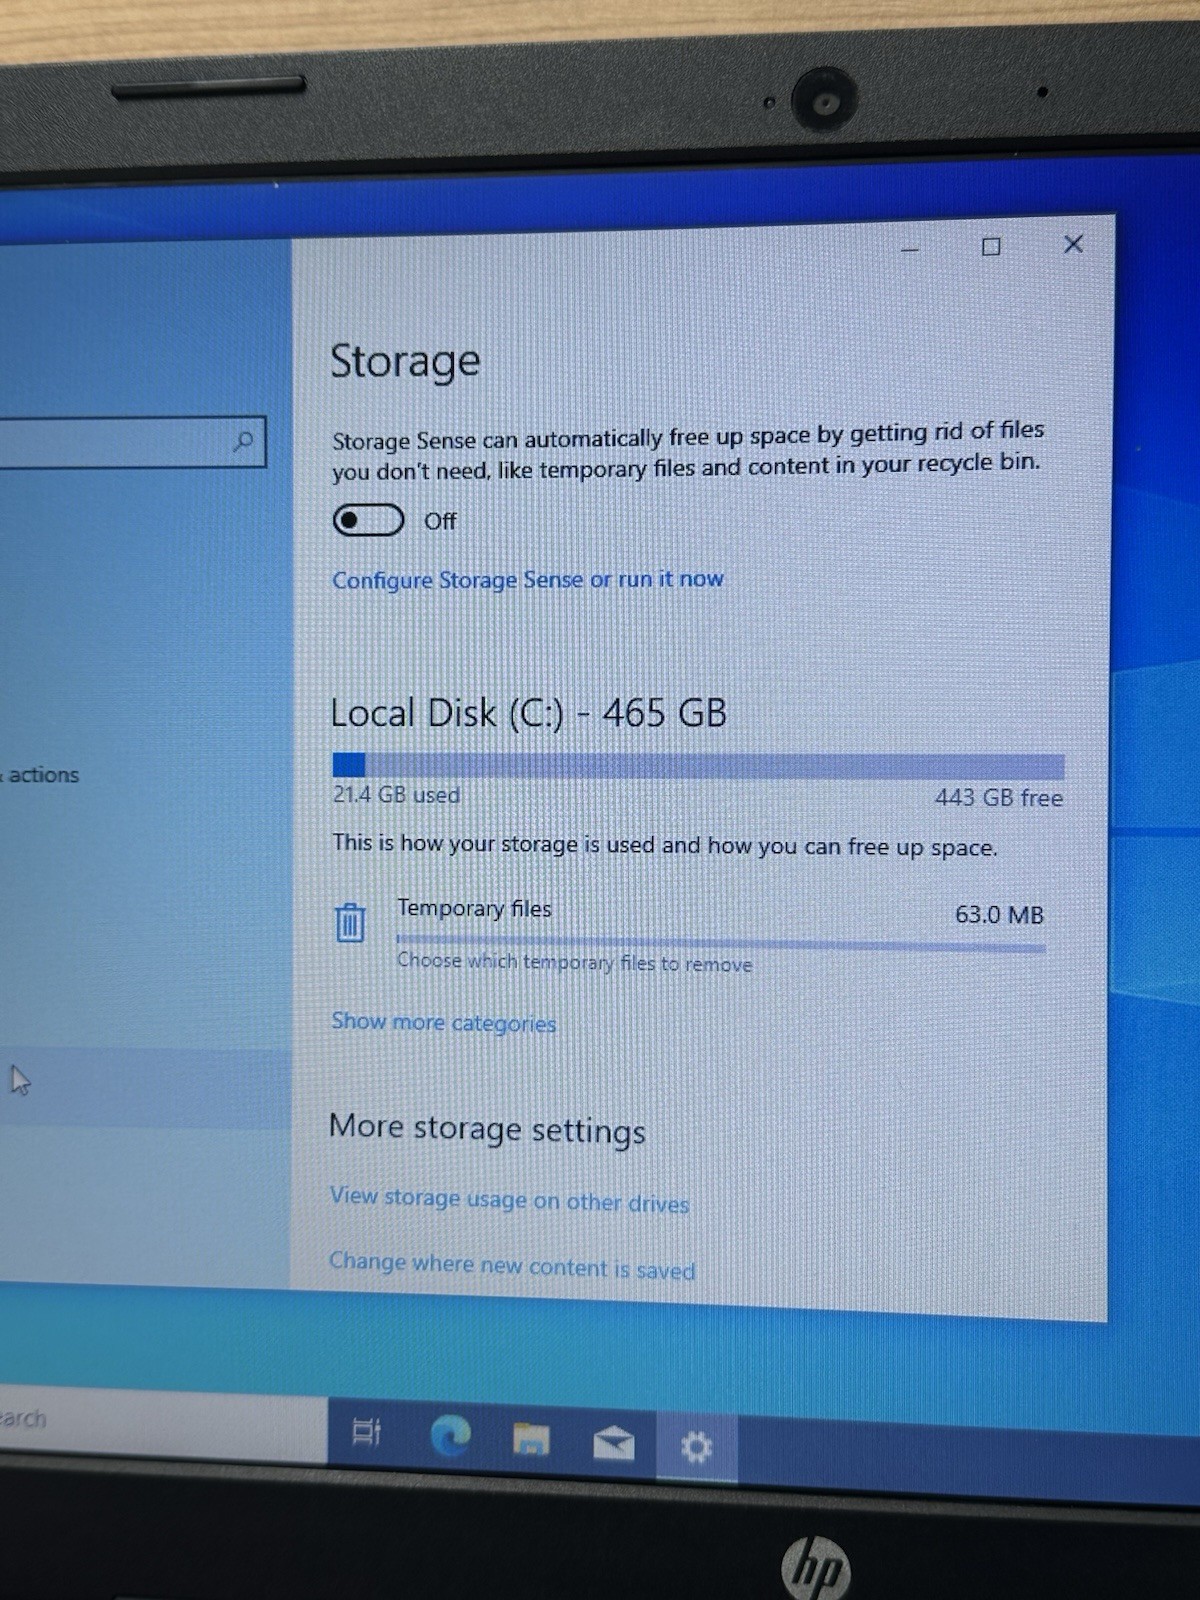Click the Settings gear taskbar icon
The image size is (1200, 1600).
(x=696, y=1446)
